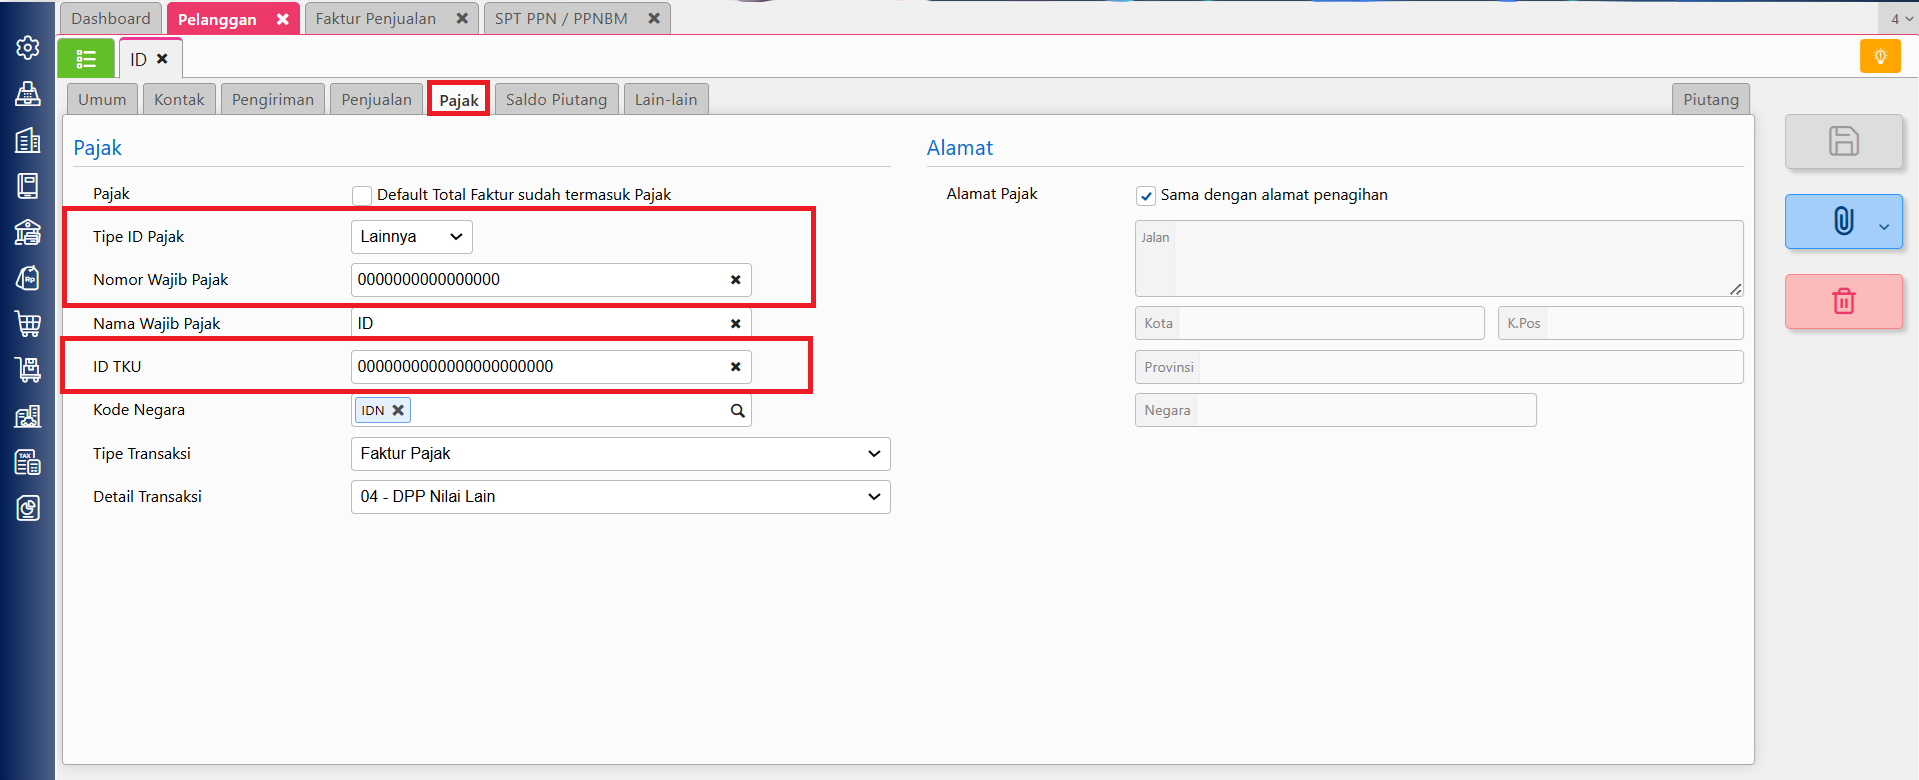
Task: Click search magnifier in Kode Negara field
Action: (x=737, y=411)
